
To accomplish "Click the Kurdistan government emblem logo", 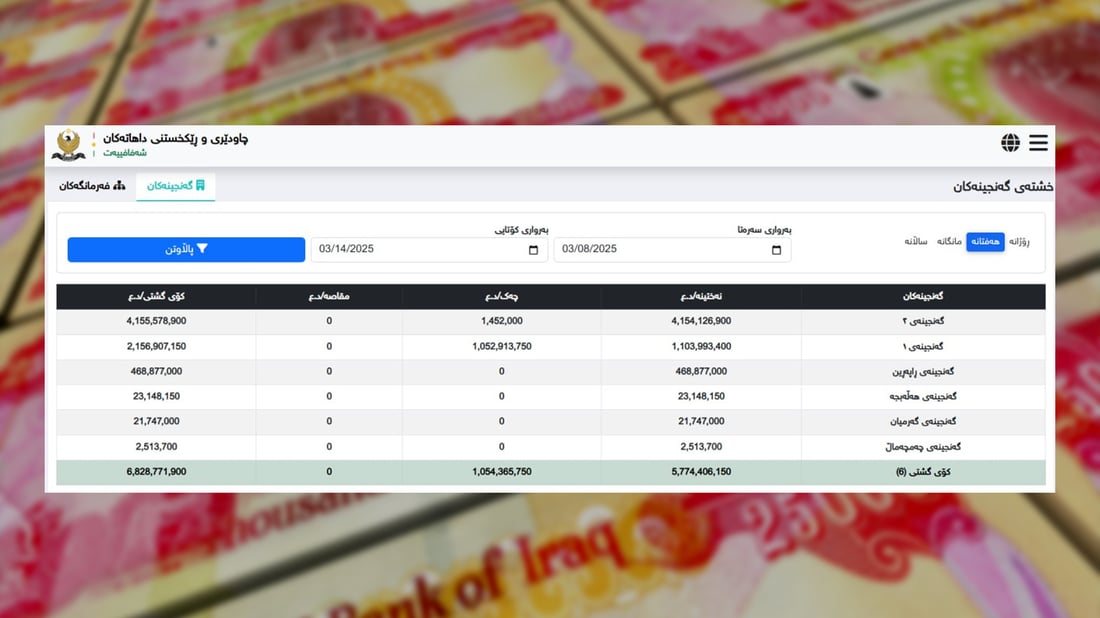I will coord(68,145).
